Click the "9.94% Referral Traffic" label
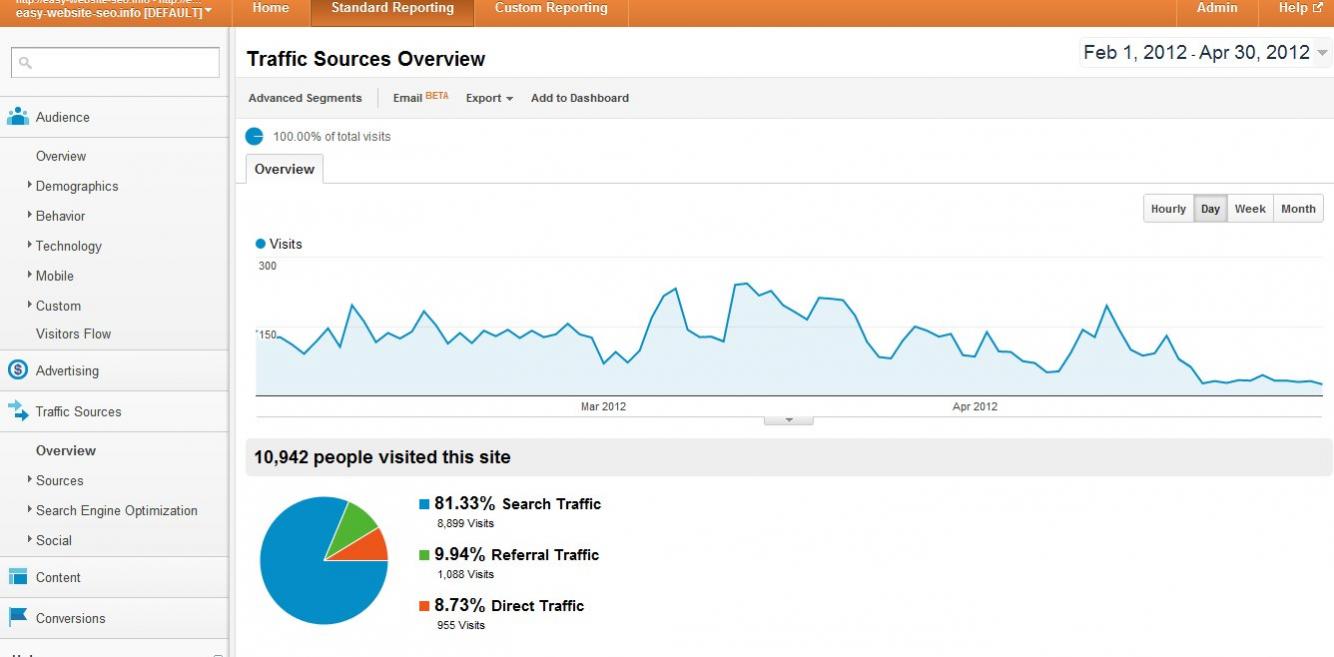Image resolution: width=1334 pixels, height=657 pixels. click(x=517, y=555)
